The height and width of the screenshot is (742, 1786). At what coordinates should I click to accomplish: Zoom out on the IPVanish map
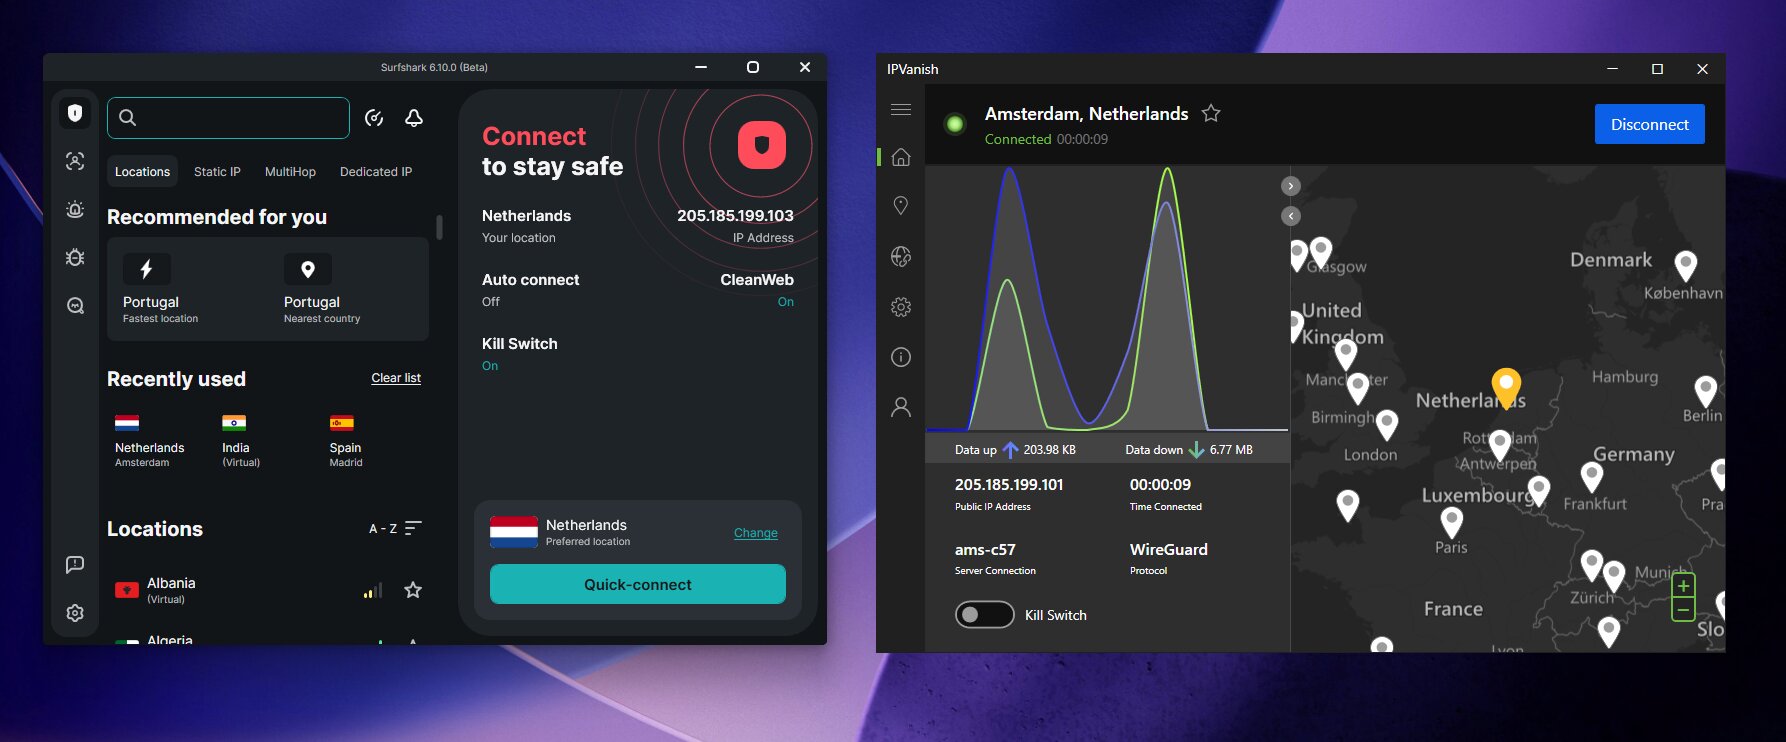(1684, 609)
